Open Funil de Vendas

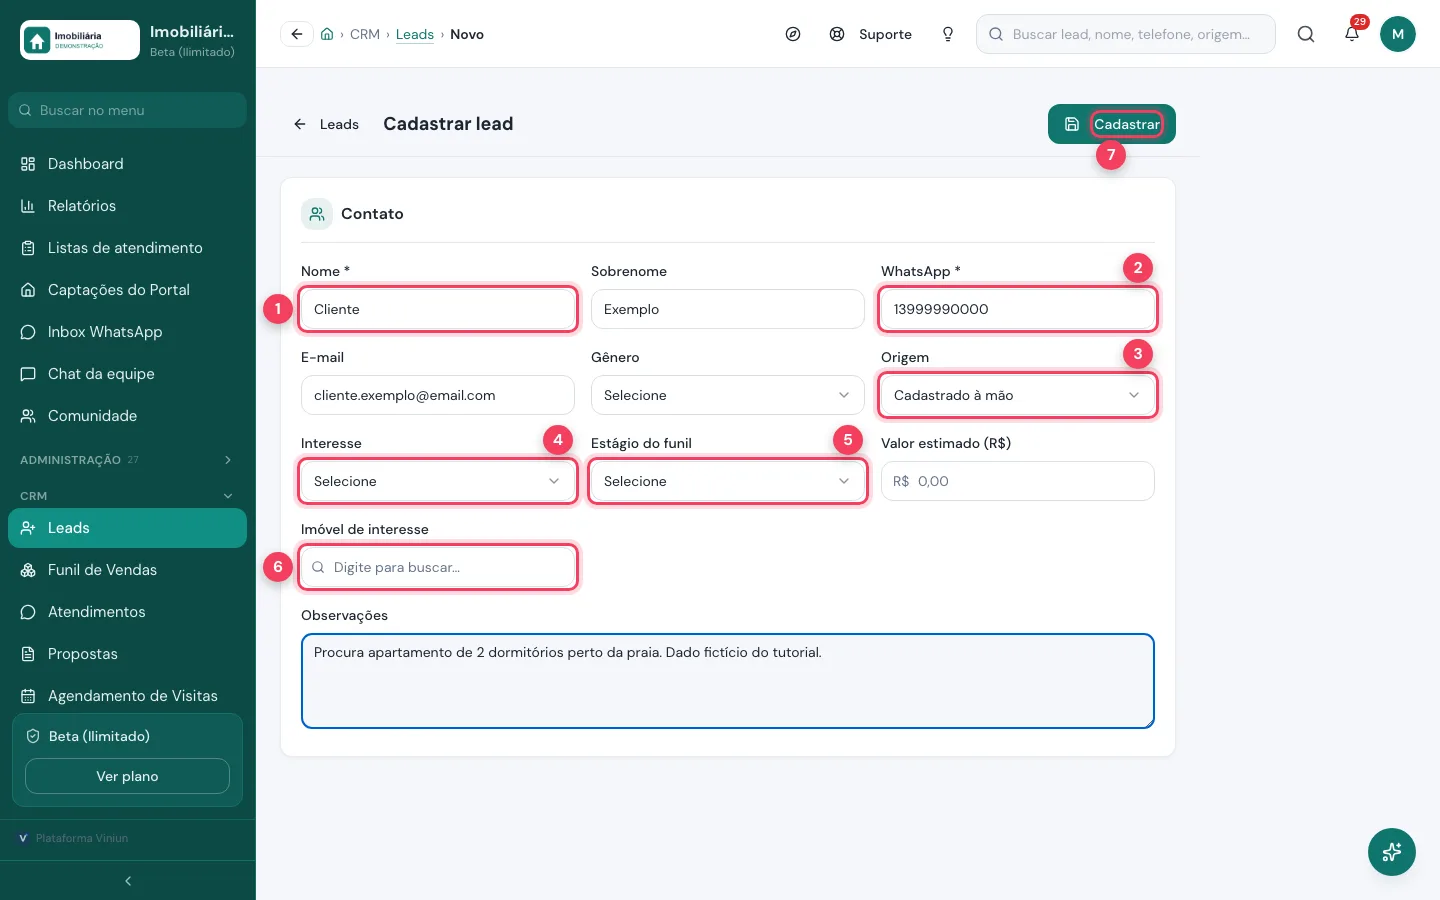pyautogui.click(x=127, y=570)
